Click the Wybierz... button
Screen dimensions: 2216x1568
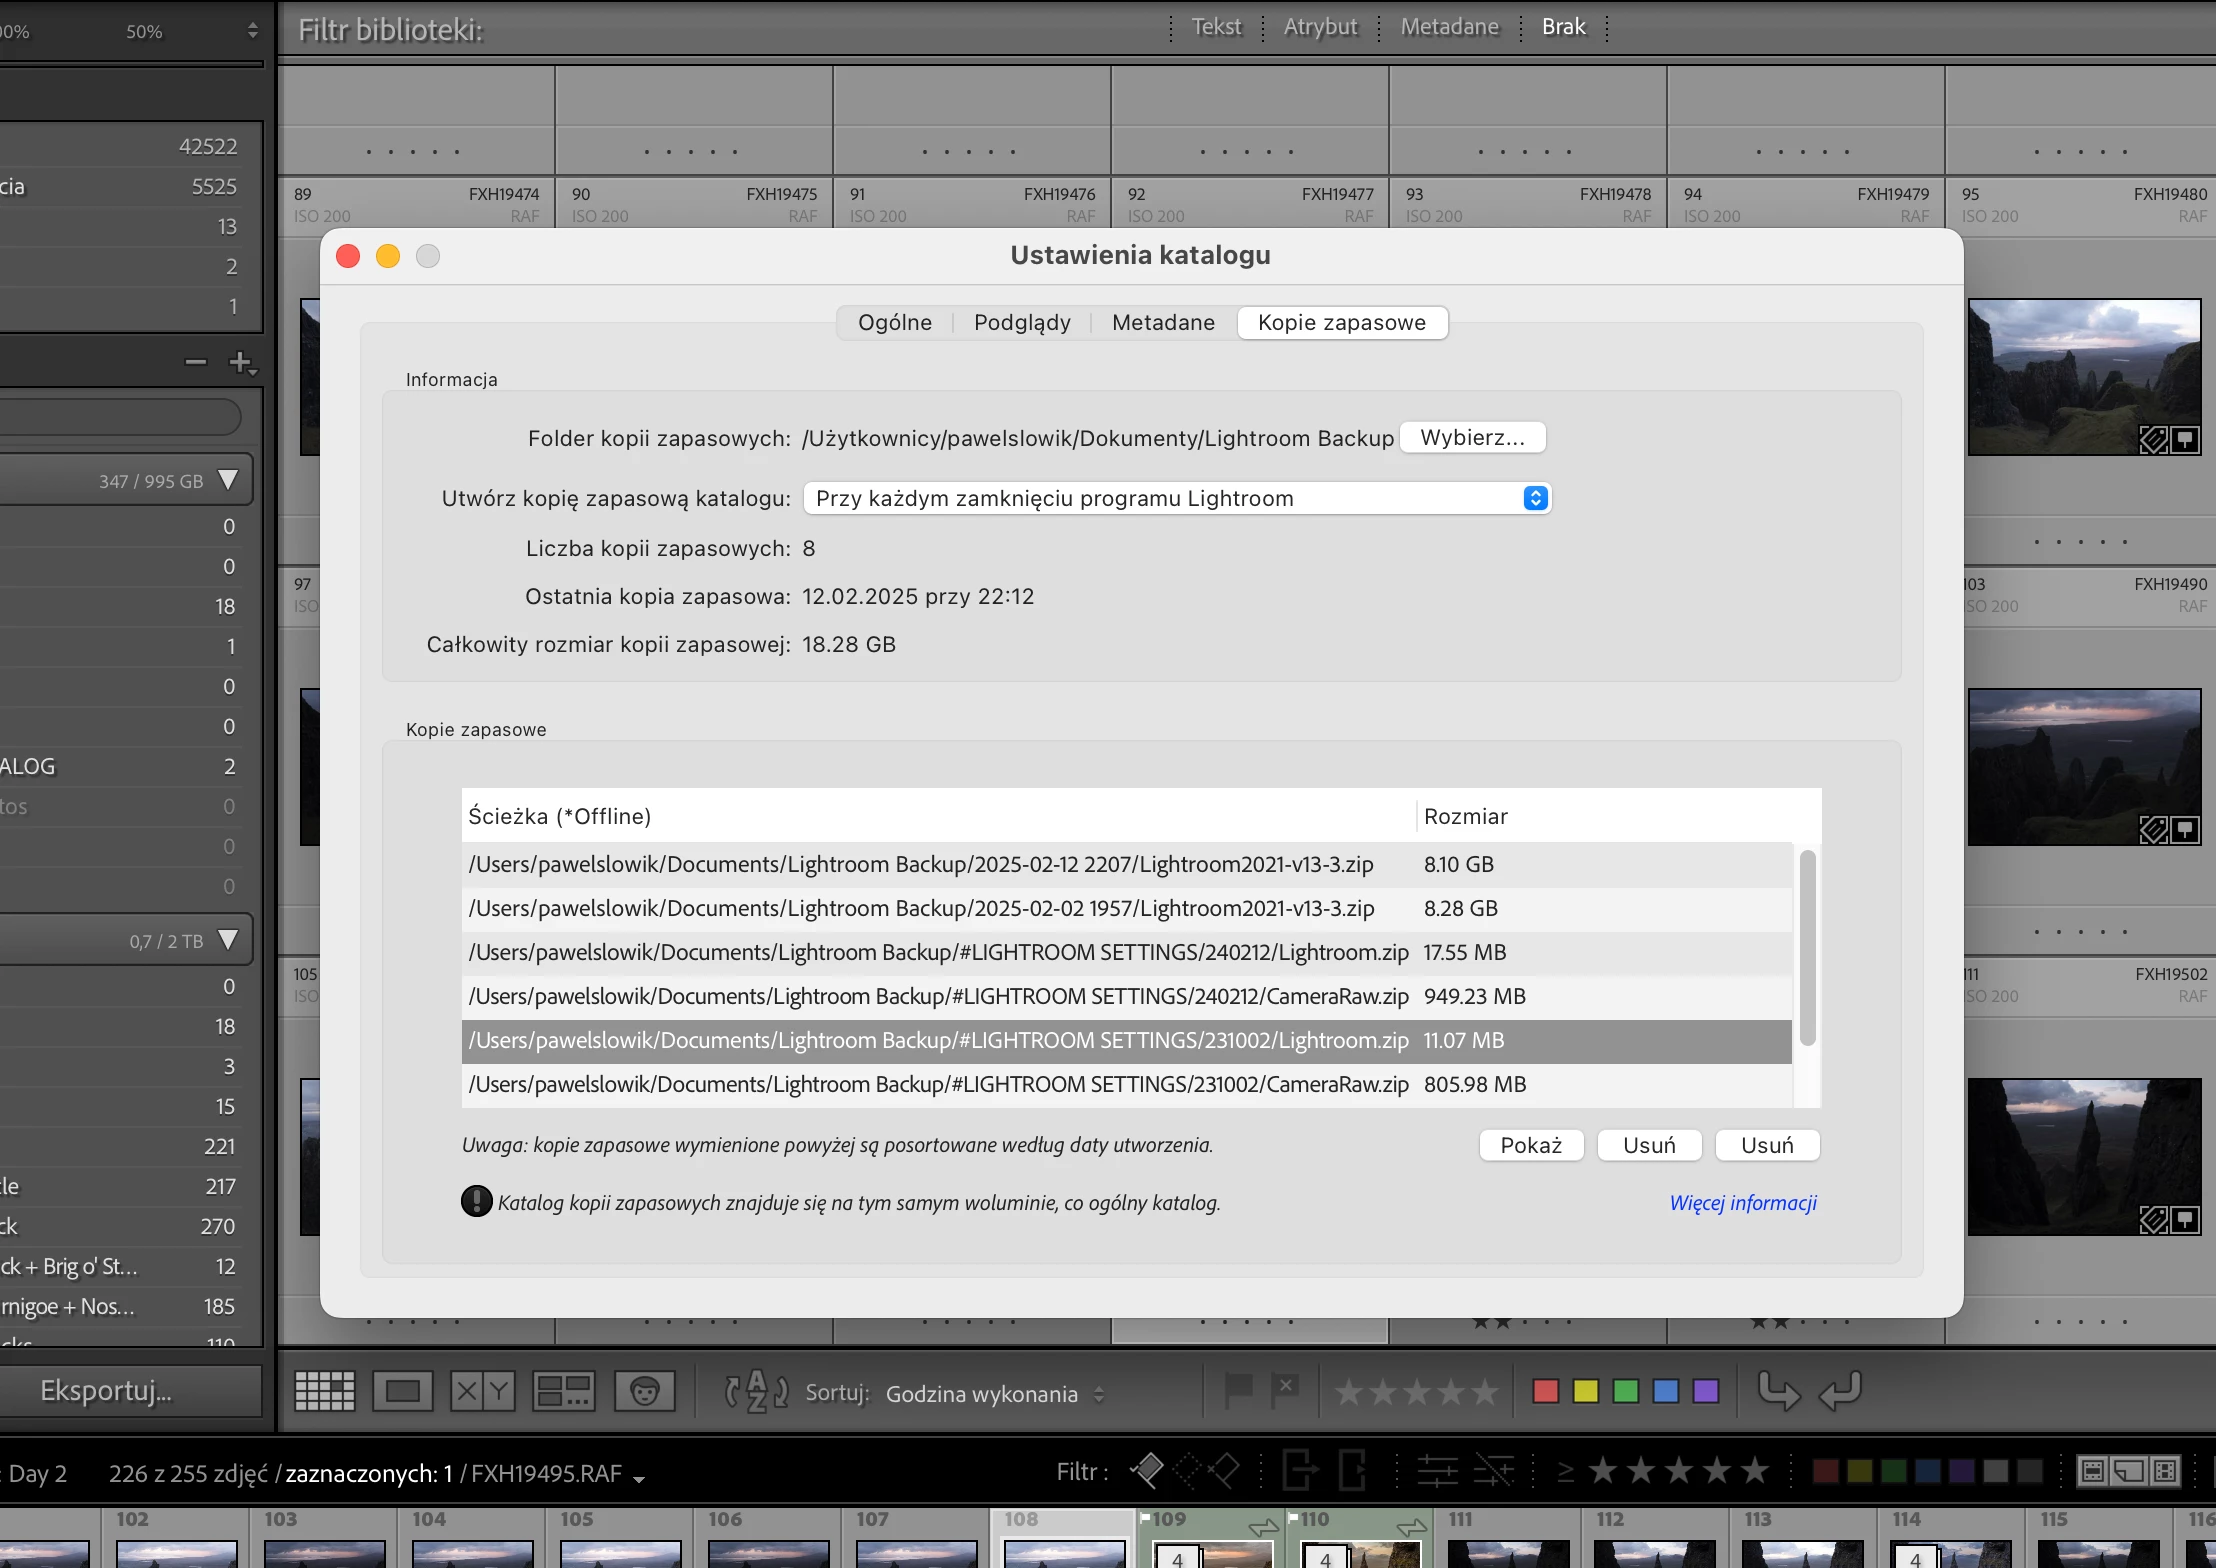click(x=1472, y=437)
